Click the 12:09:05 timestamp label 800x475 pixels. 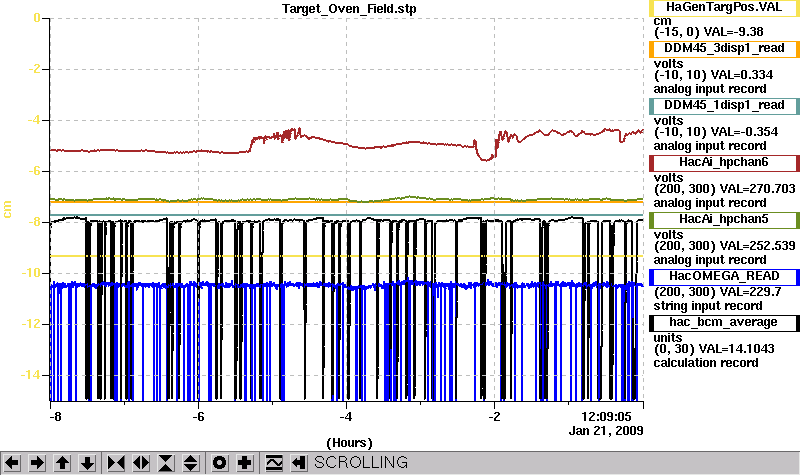click(606, 416)
